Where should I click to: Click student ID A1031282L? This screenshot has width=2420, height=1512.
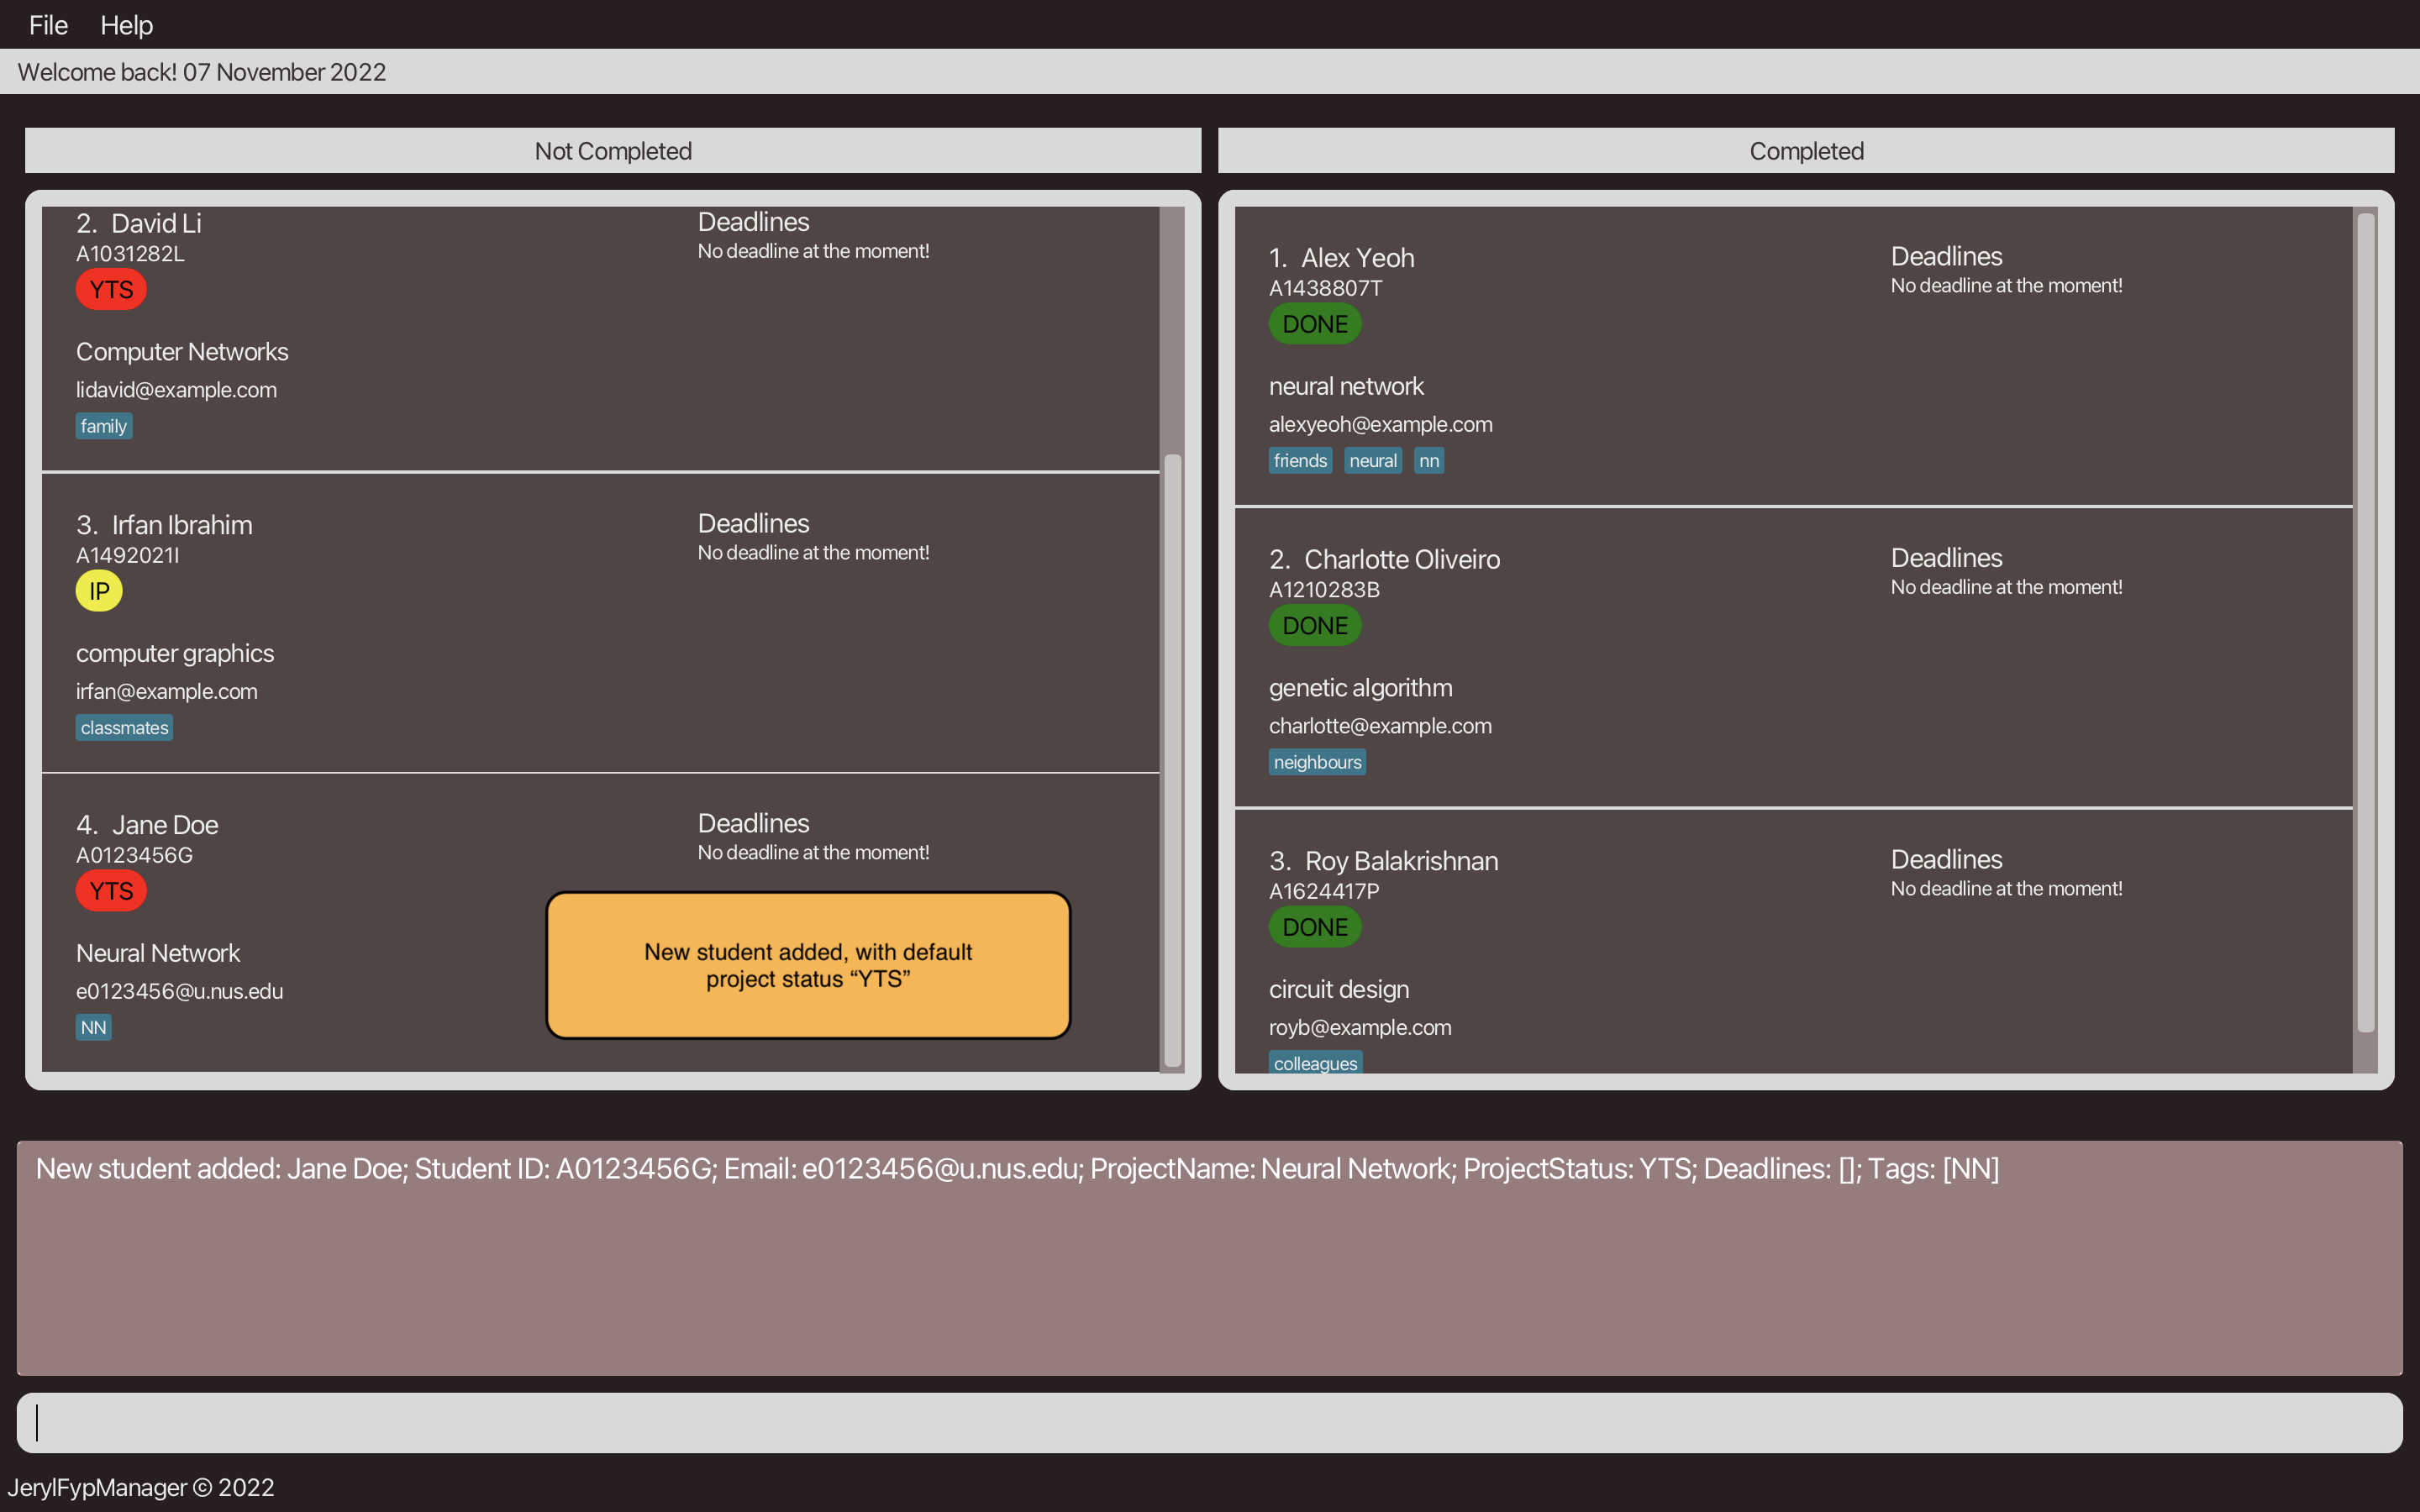[130, 254]
